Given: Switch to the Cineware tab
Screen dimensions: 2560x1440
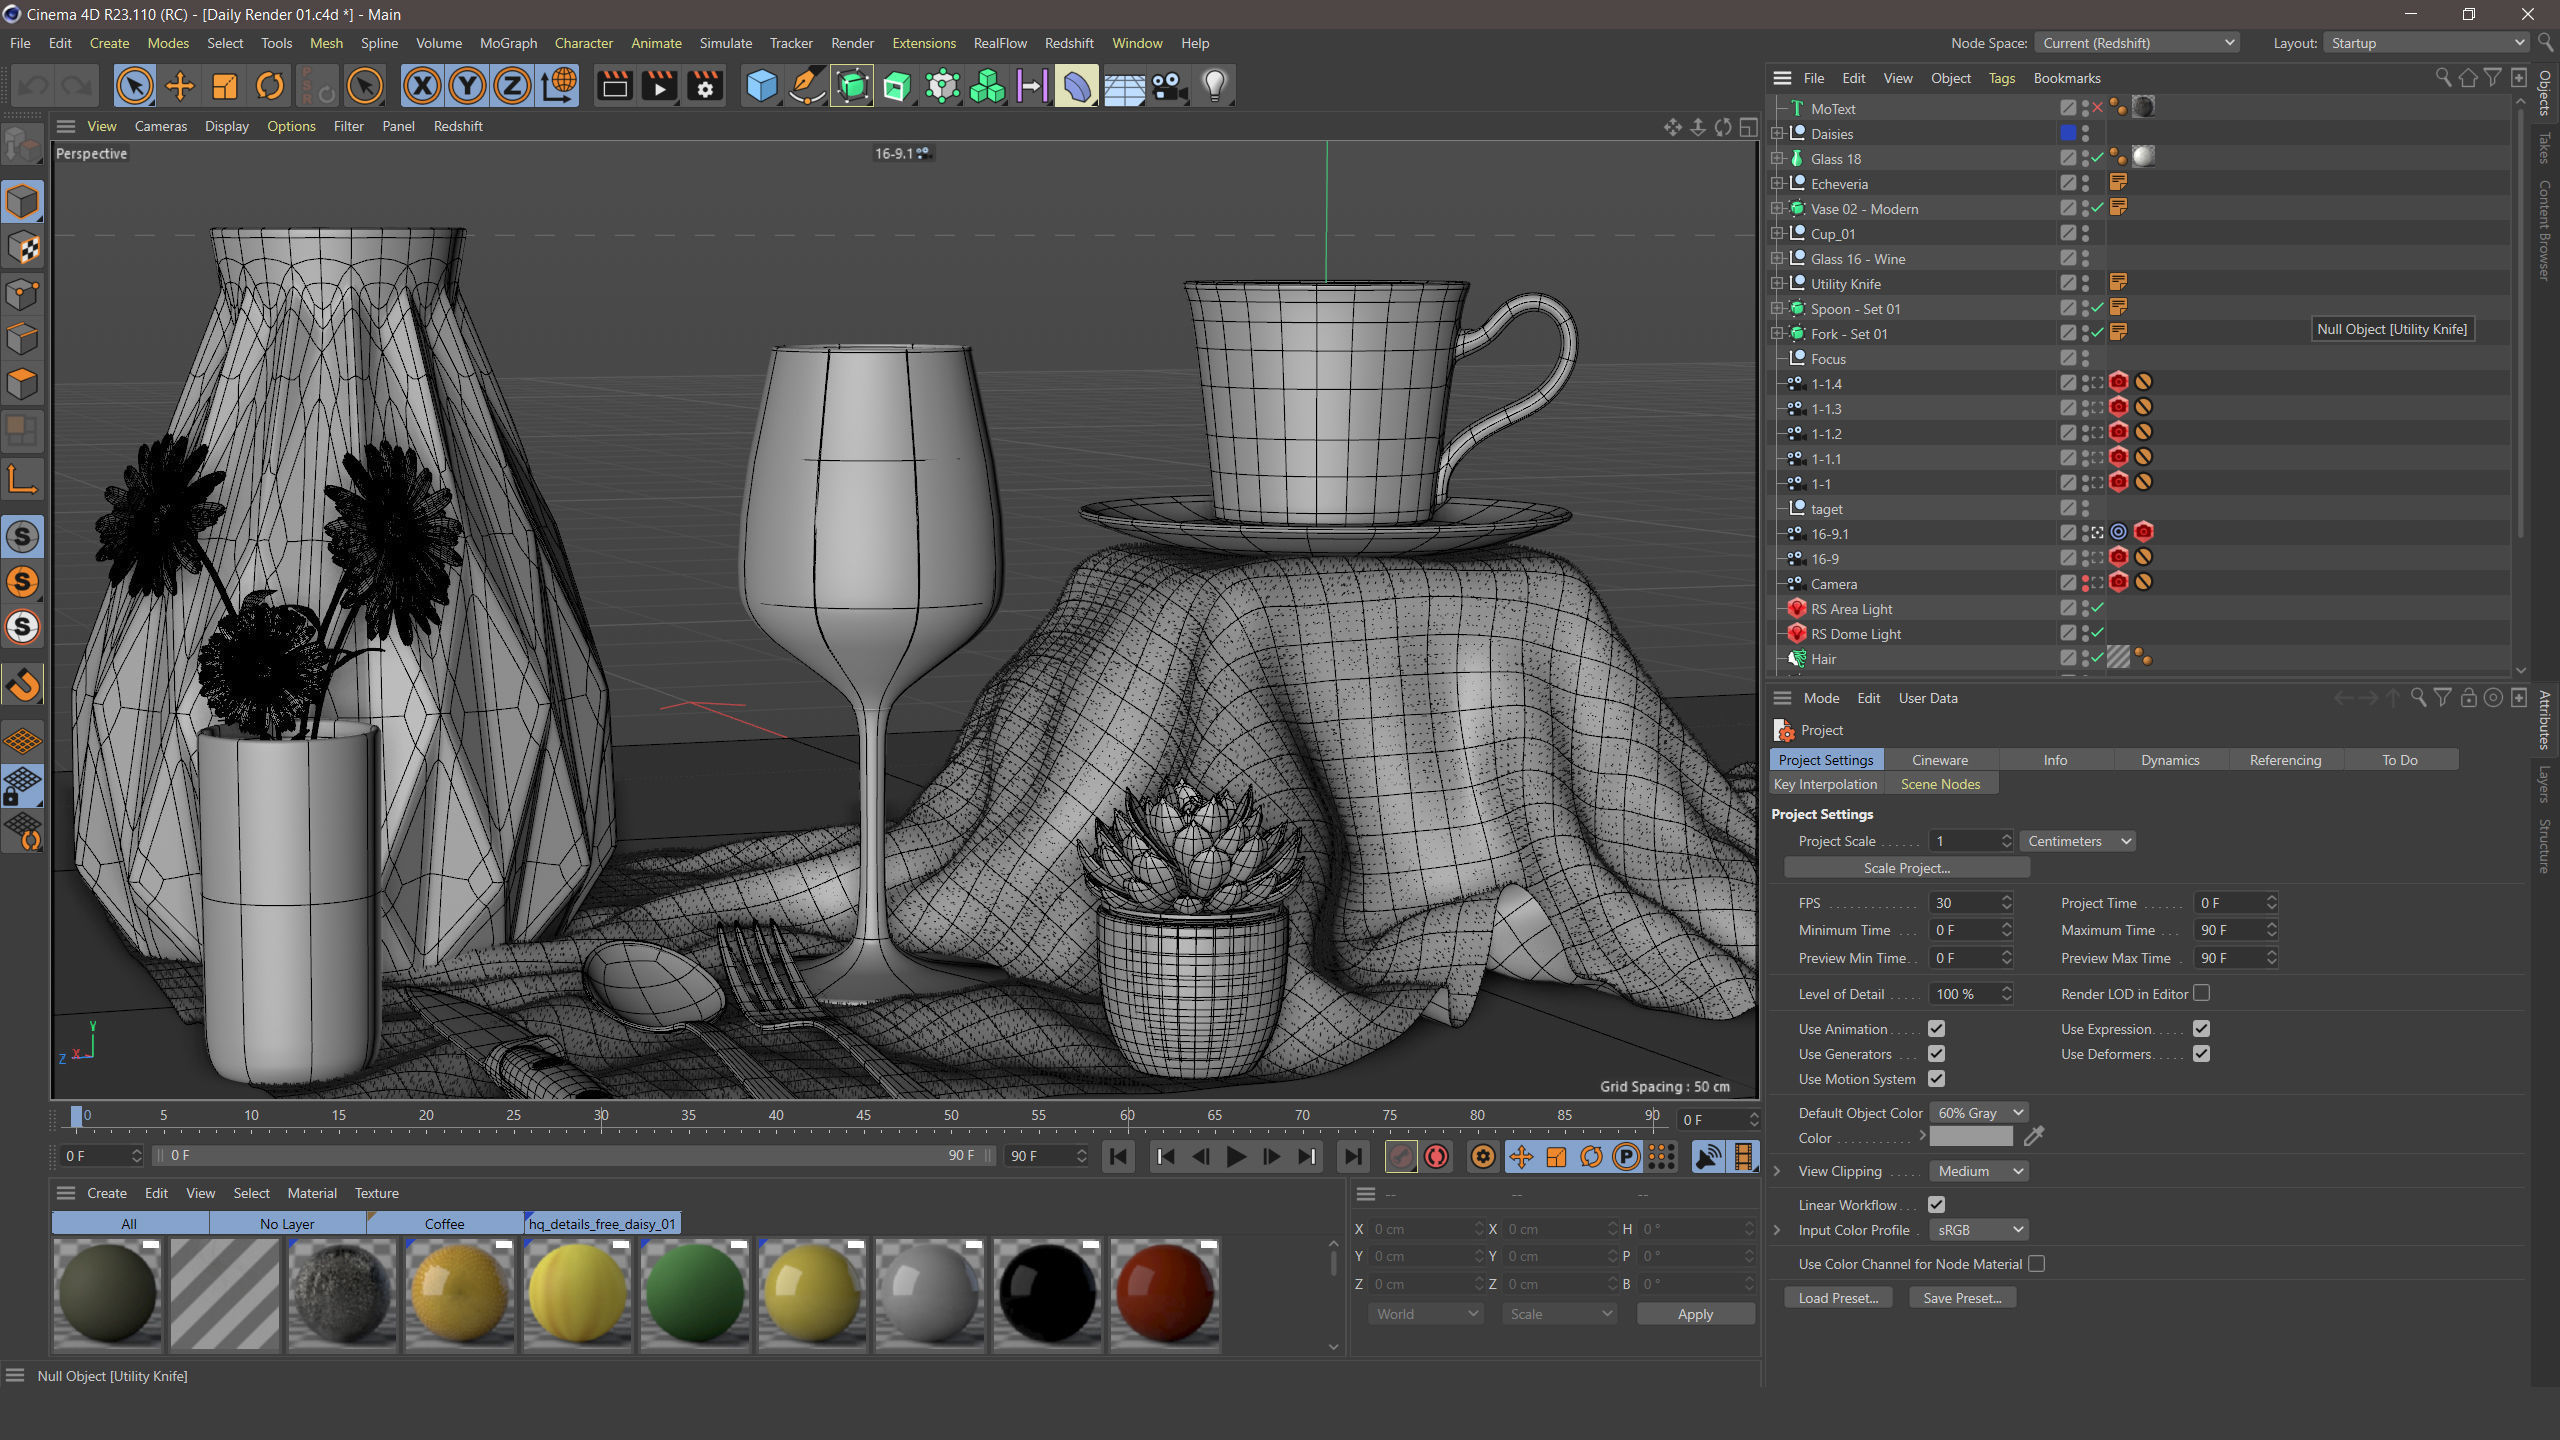Looking at the screenshot, I should (x=1939, y=760).
